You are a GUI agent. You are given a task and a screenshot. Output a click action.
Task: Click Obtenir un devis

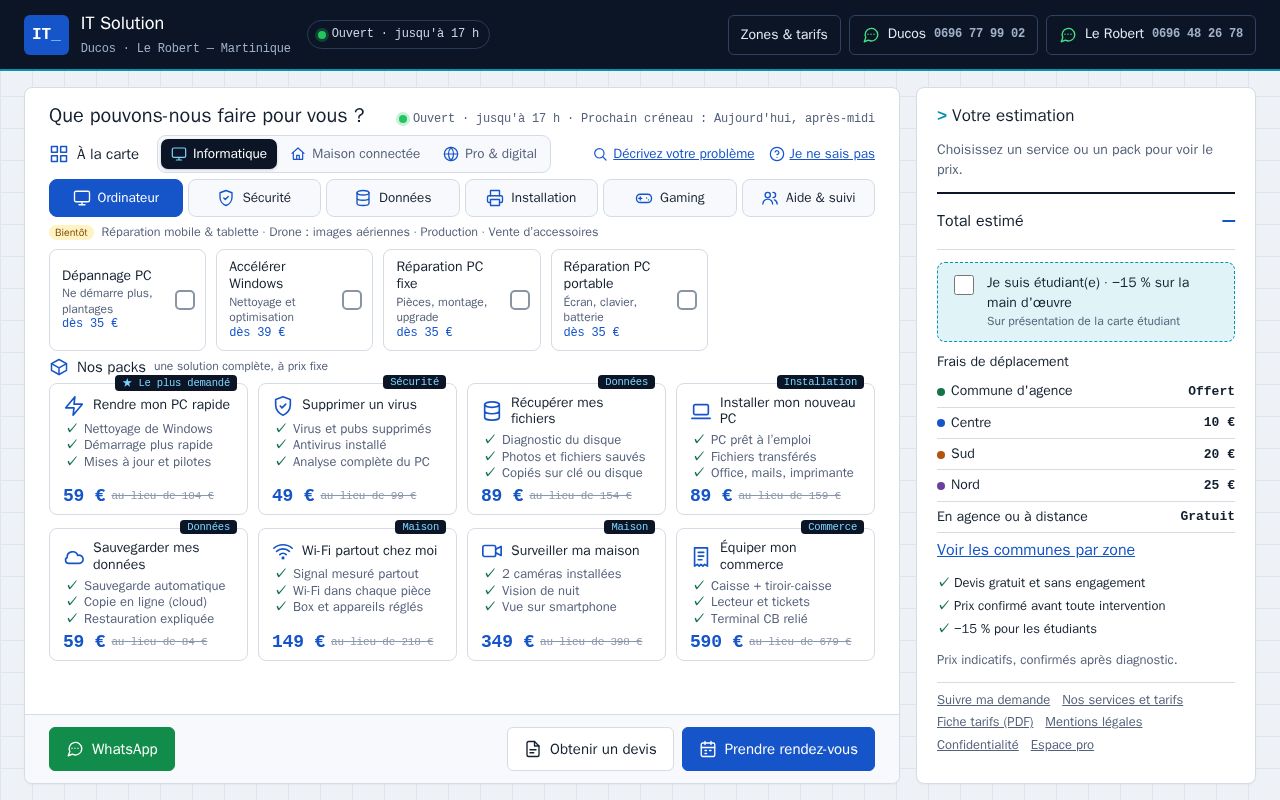(x=590, y=749)
